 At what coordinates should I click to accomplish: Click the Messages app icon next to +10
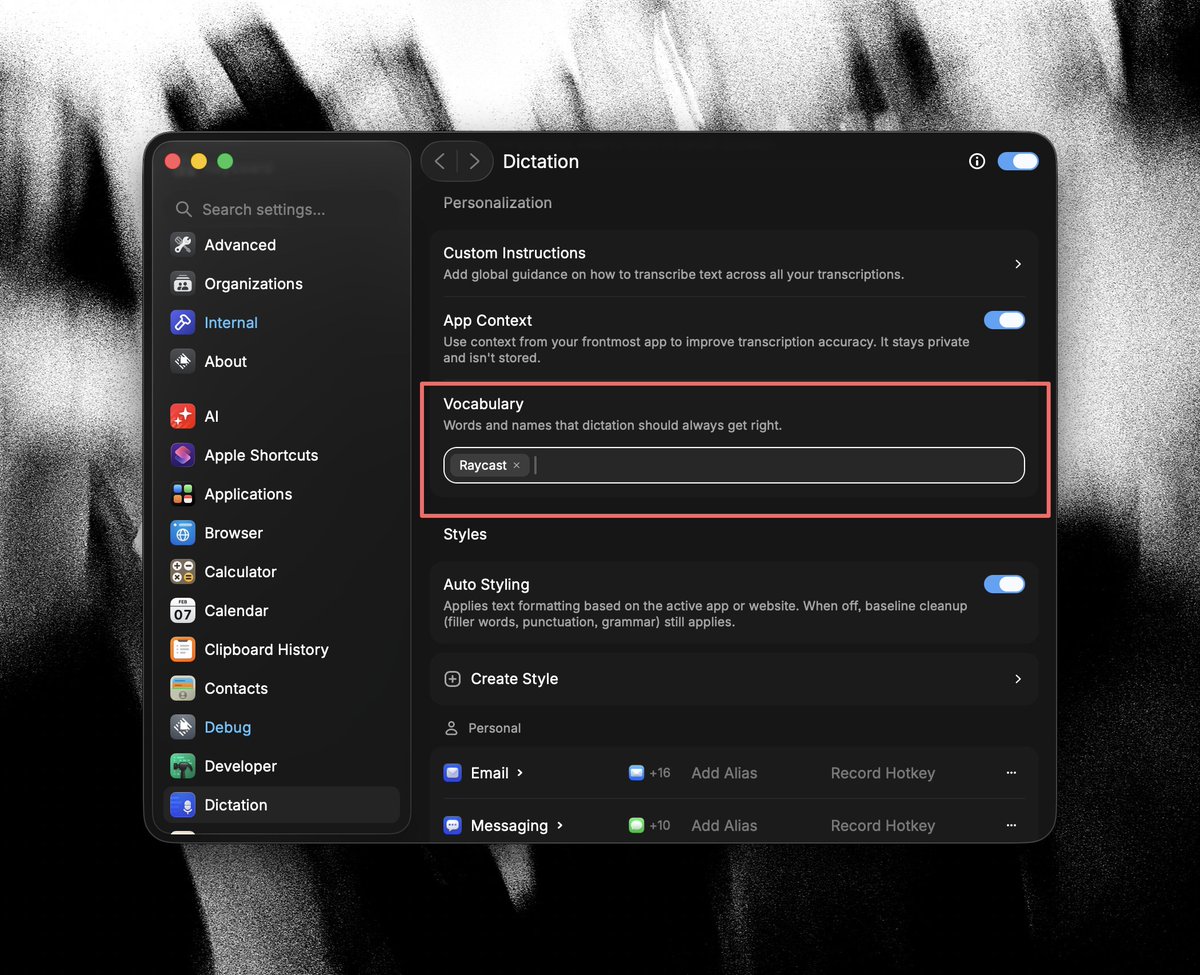(636, 826)
